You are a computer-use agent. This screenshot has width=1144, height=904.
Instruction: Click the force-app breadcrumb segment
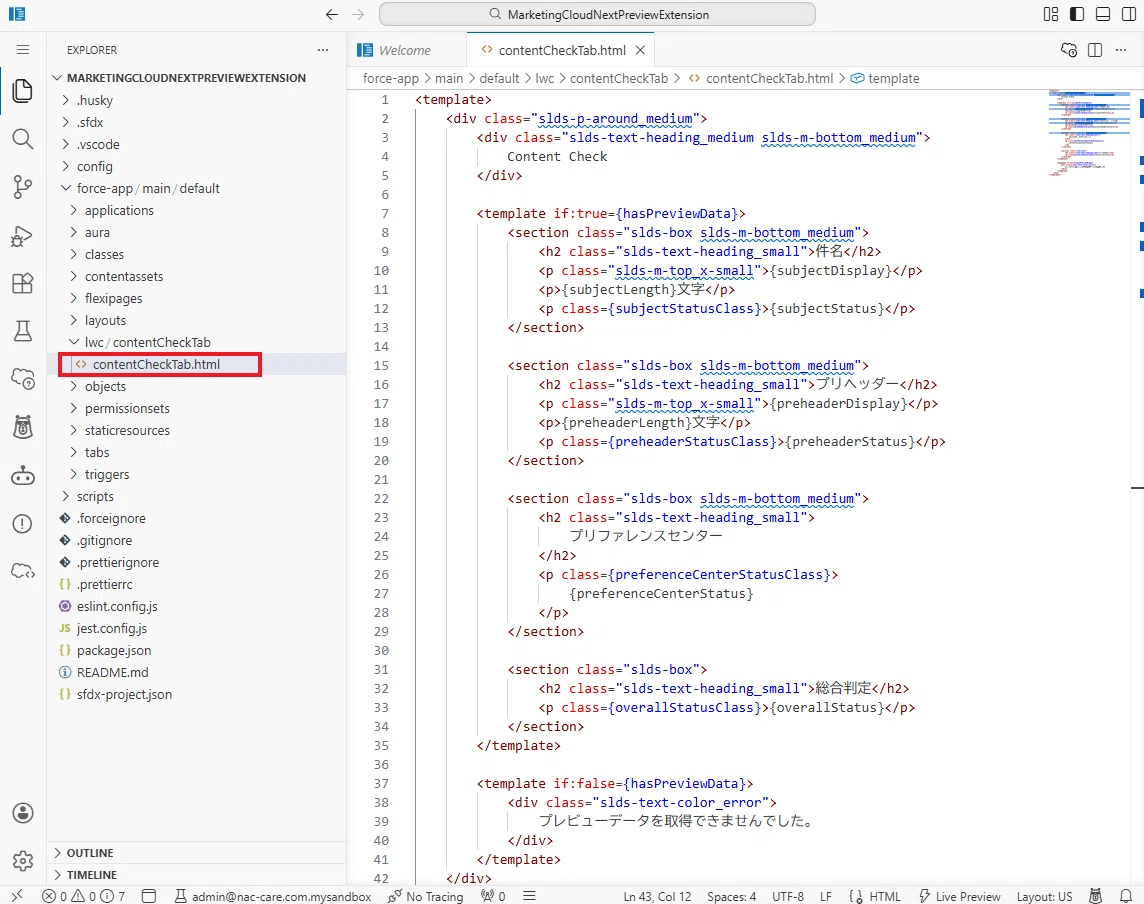point(390,78)
